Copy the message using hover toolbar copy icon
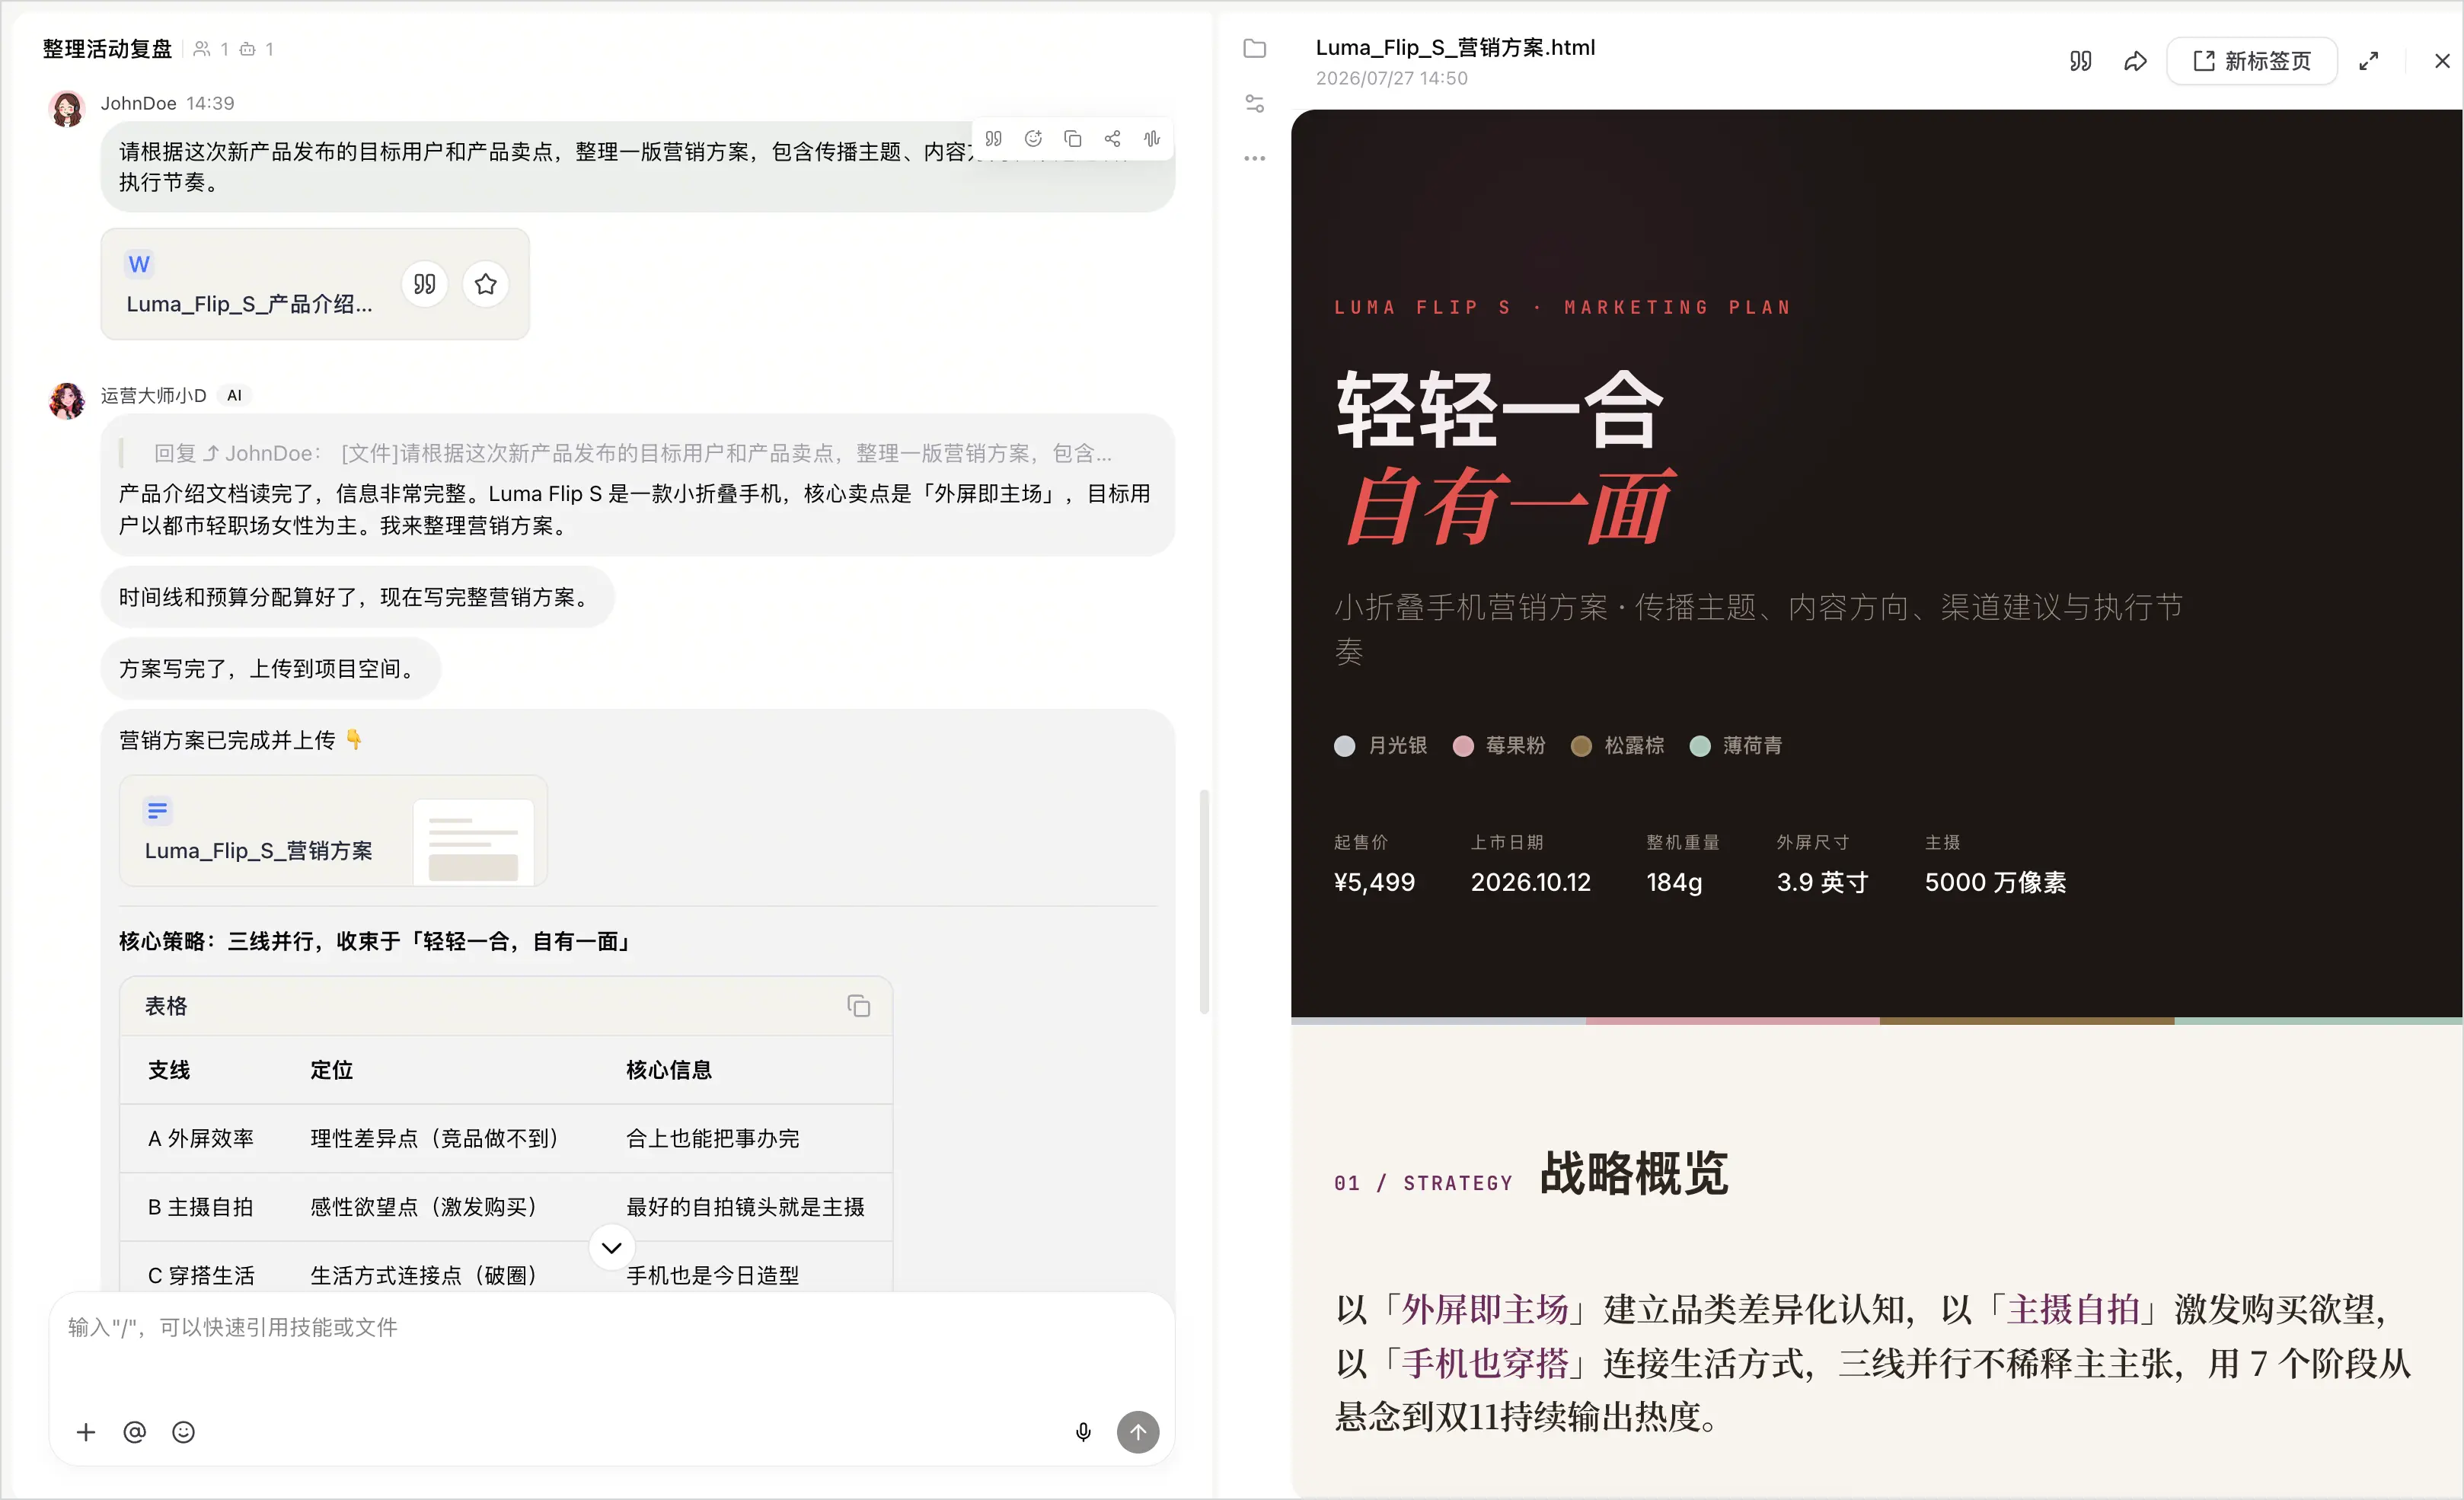This screenshot has width=2464, height=1500. click(x=1072, y=139)
